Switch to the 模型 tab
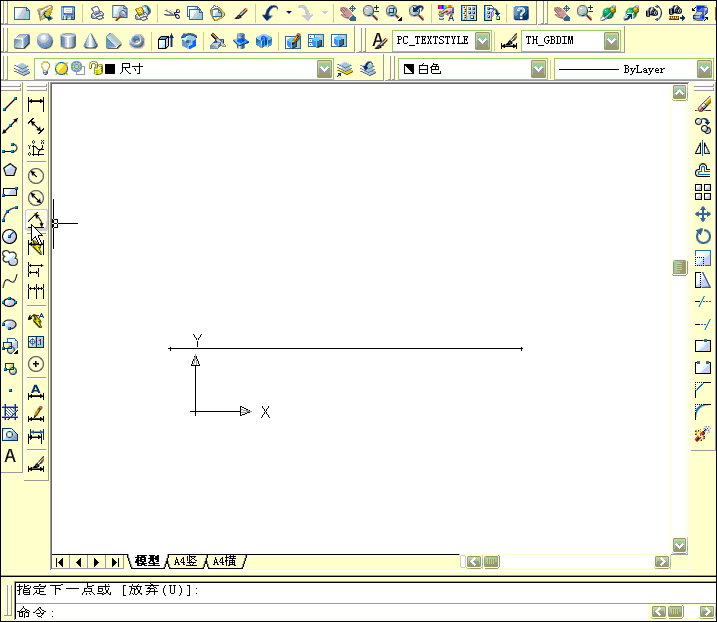This screenshot has width=717, height=622. [147, 561]
